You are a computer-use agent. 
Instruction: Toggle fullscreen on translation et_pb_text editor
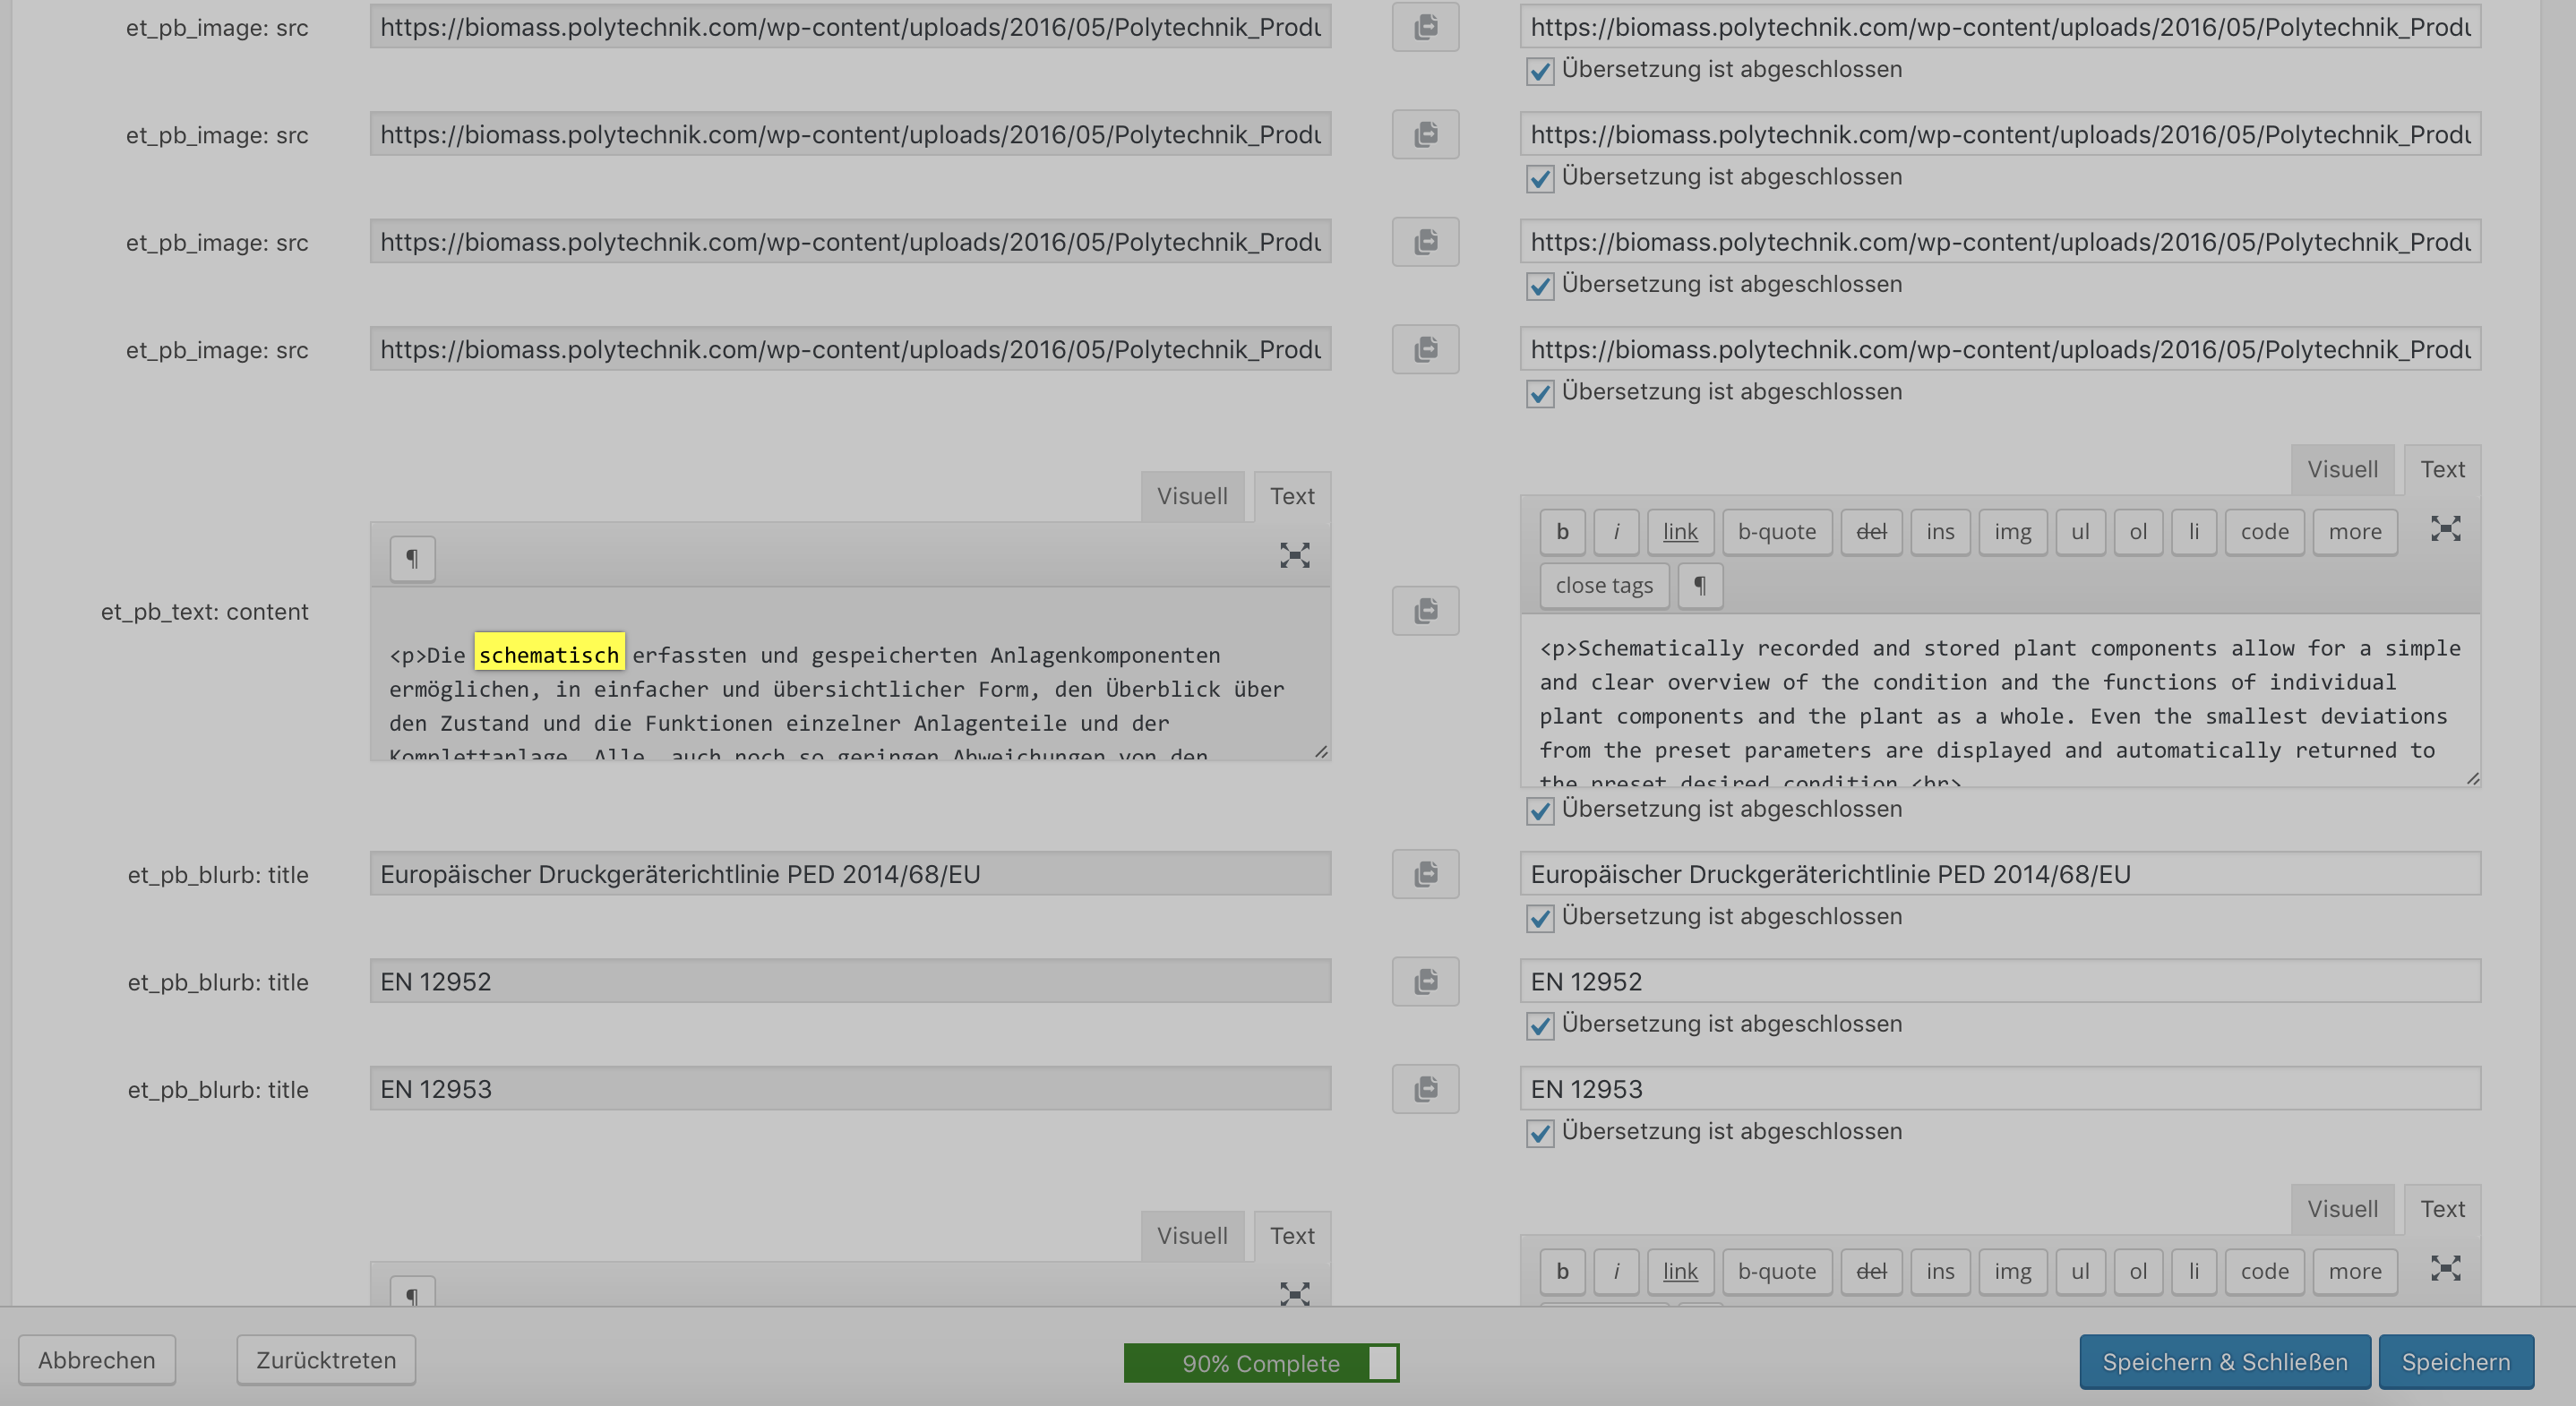tap(2445, 529)
